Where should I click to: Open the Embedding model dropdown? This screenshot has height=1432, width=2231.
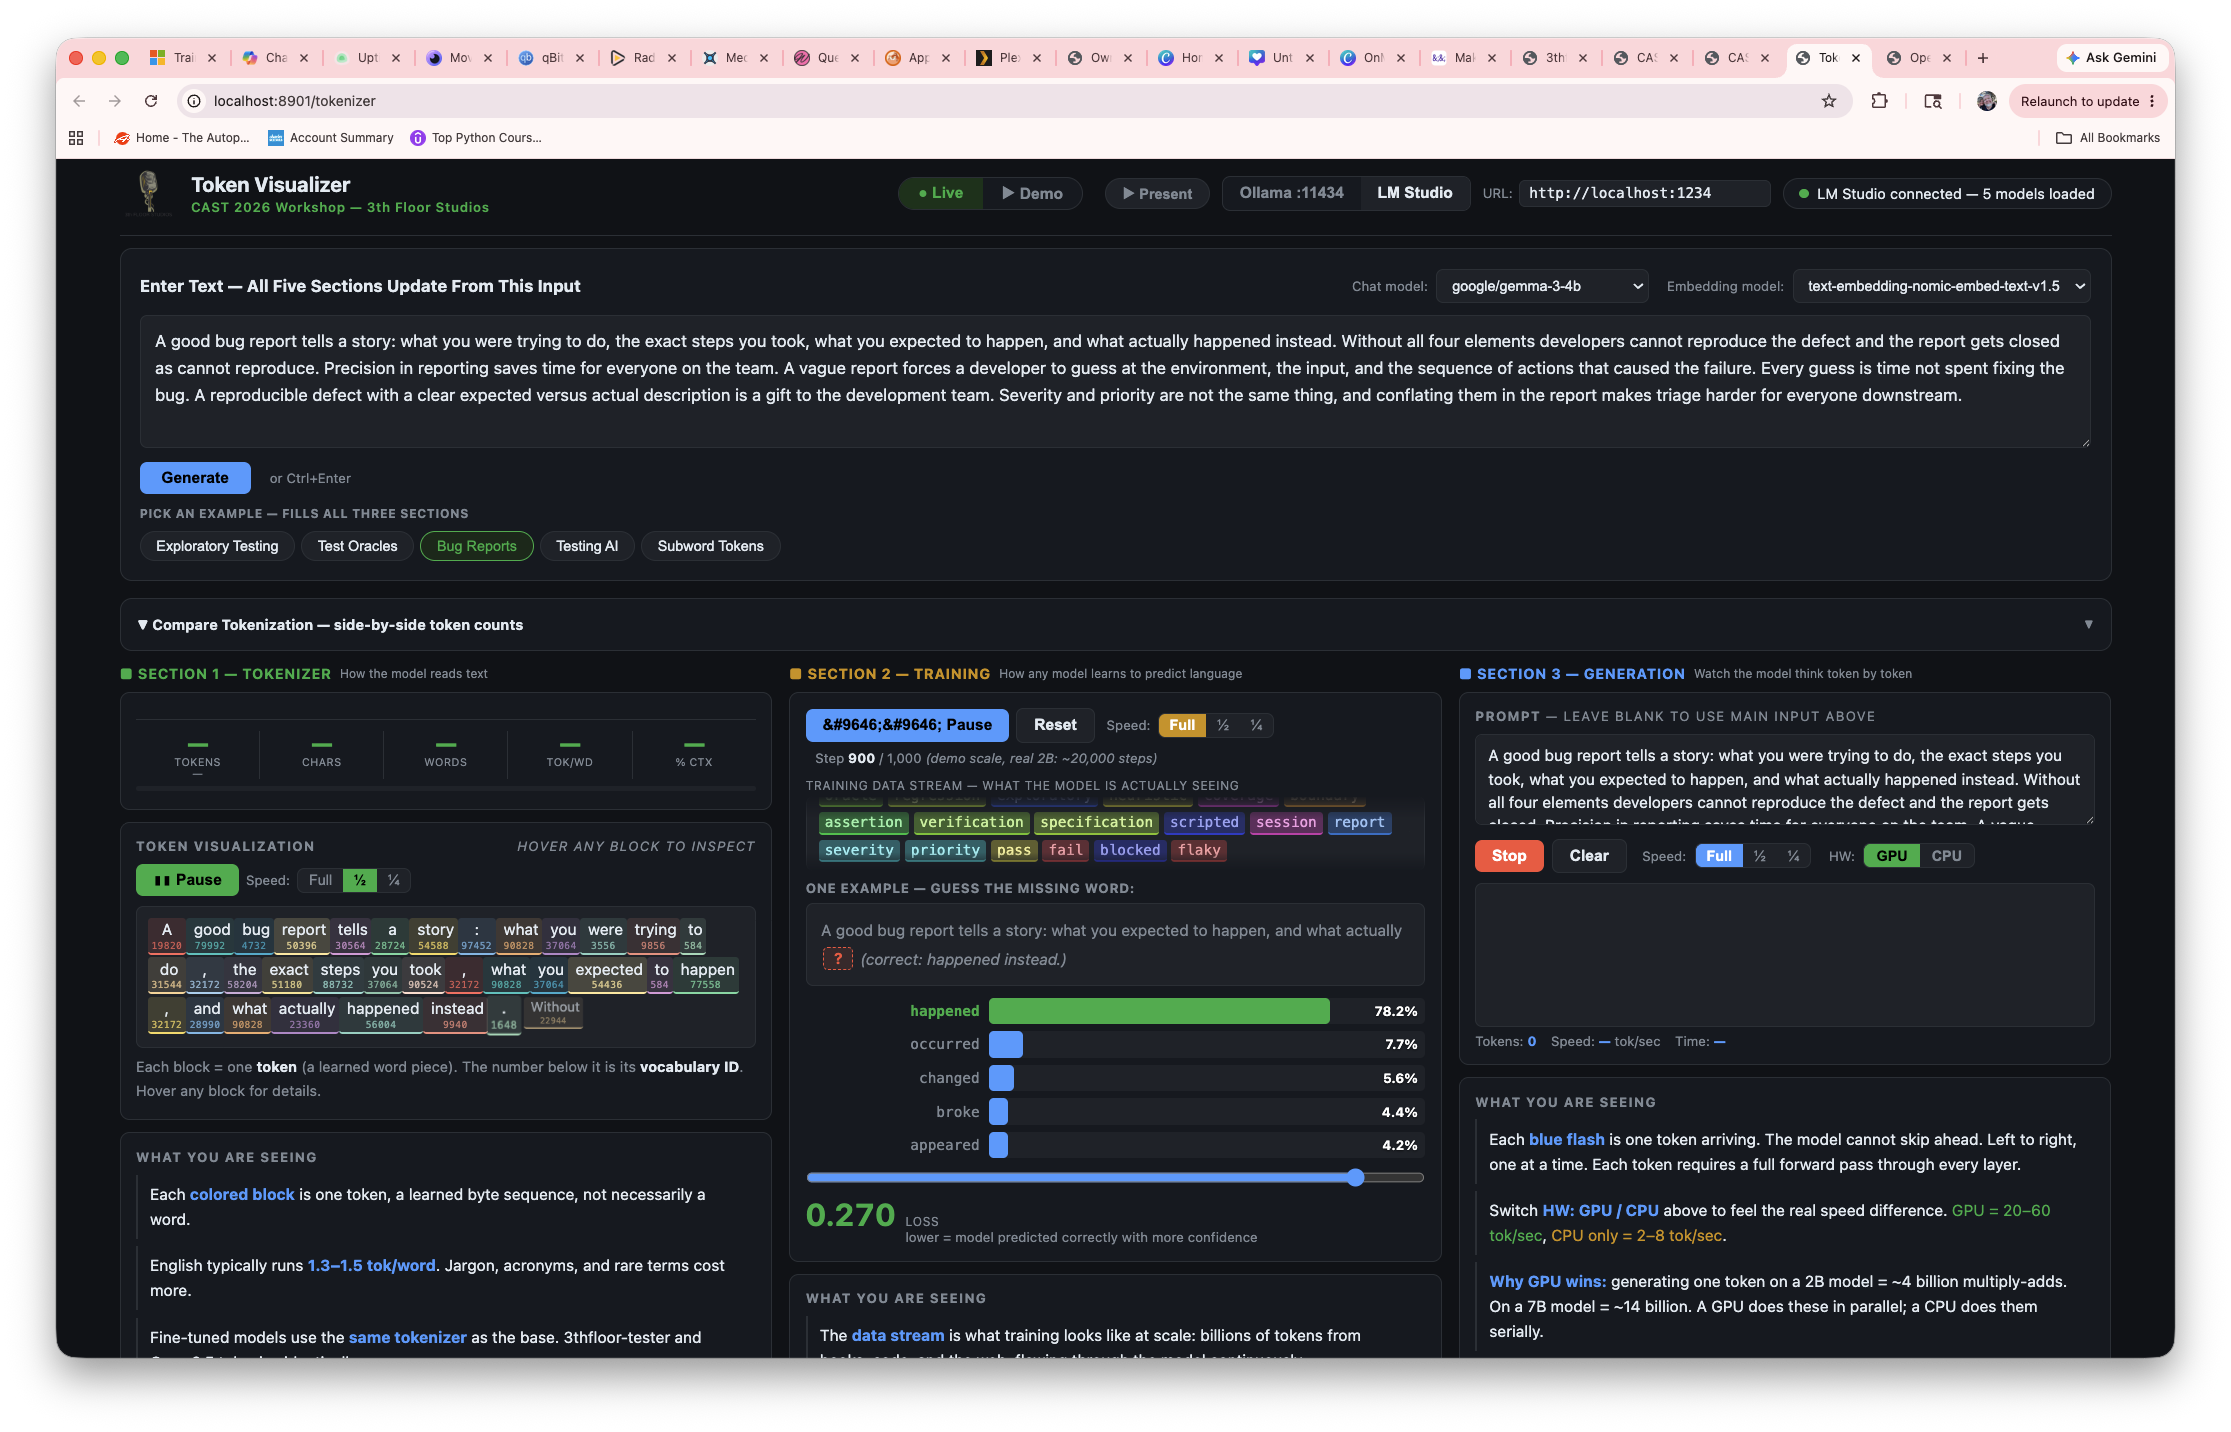tap(1941, 286)
